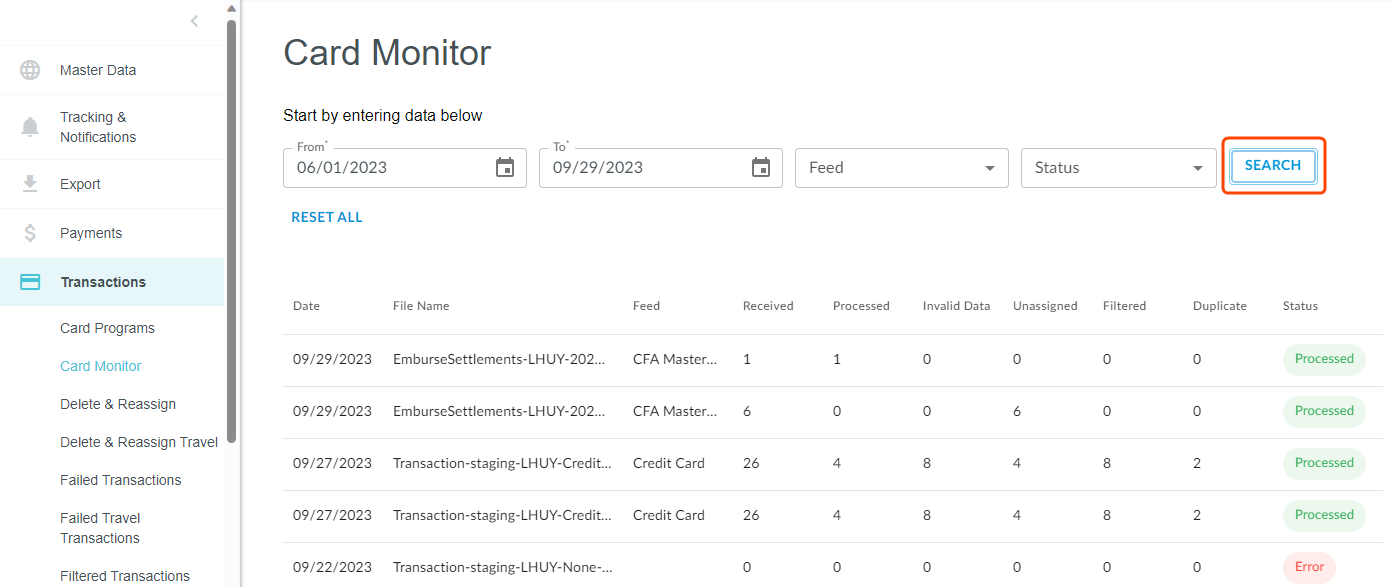Screen dimensions: 1394x587
Task: Open the From date calendar picker
Action: 505,168
